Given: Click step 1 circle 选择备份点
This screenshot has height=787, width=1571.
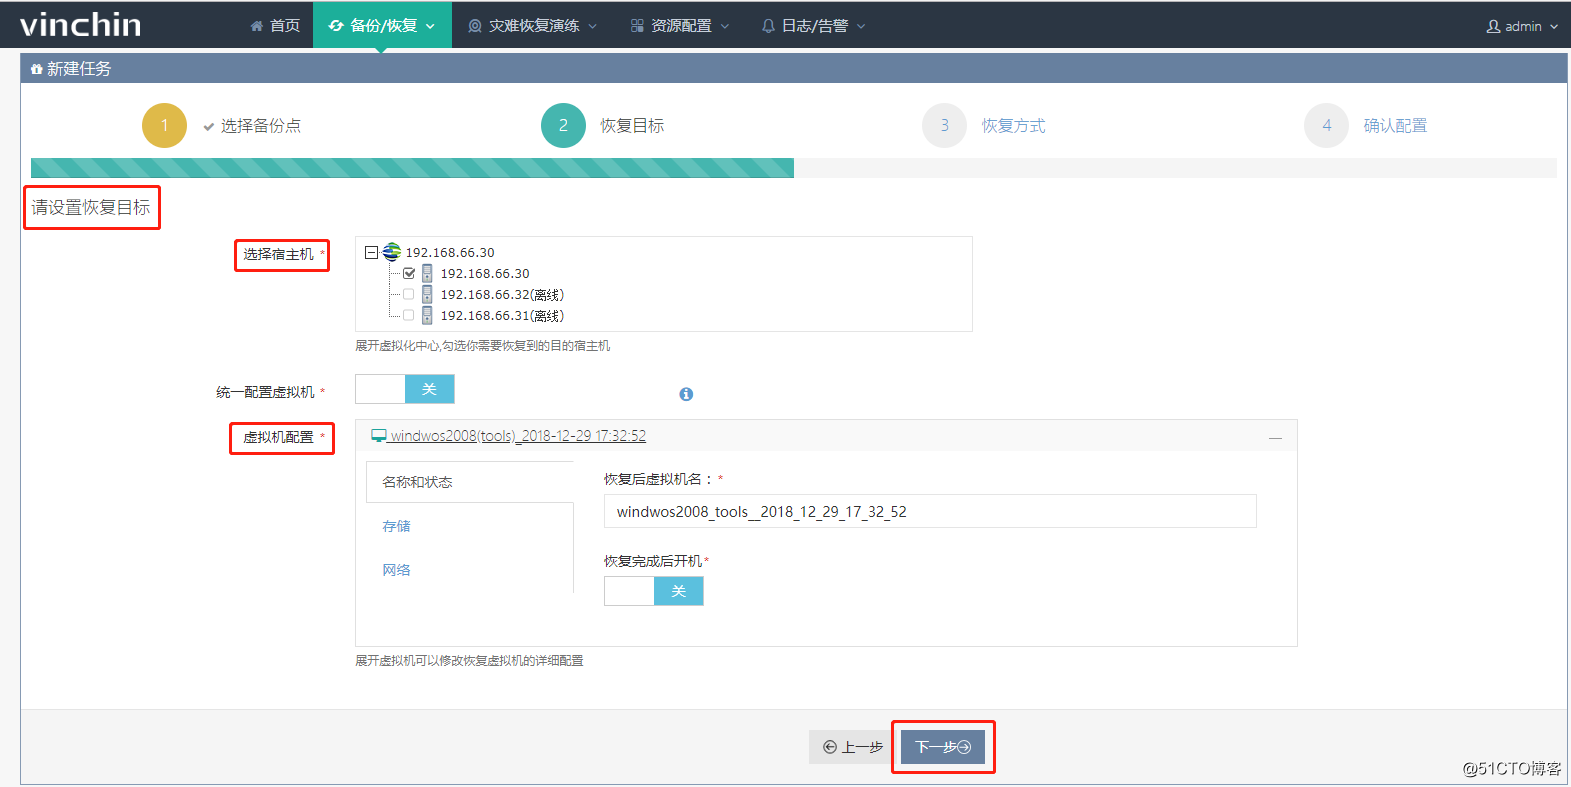Looking at the screenshot, I should pos(164,125).
